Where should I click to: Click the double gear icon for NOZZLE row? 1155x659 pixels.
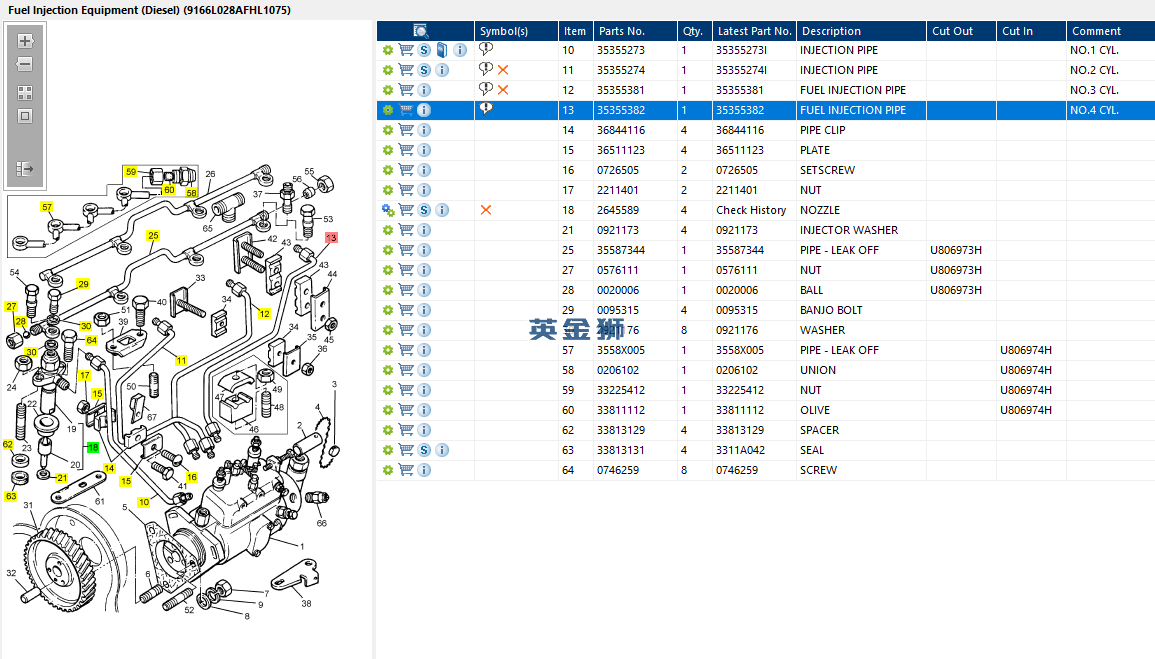point(388,210)
